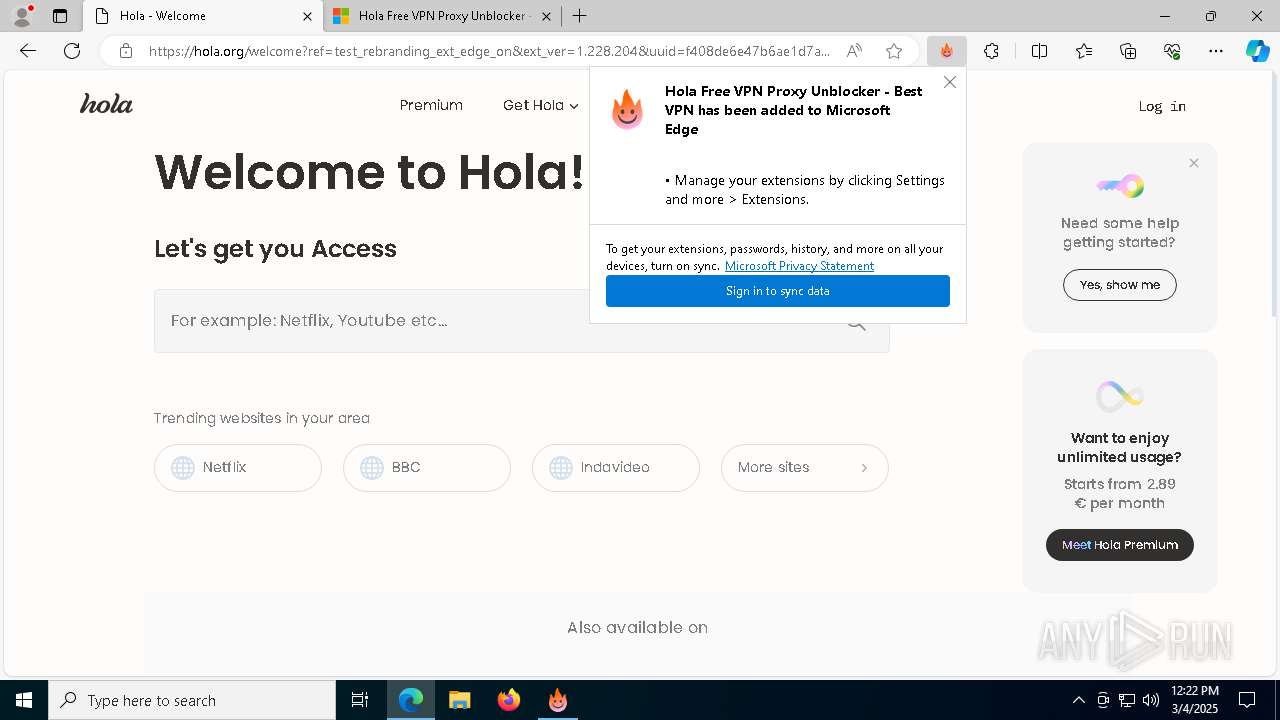Screen dimensions: 1280x720
Task: Open the Extensions puzzle icon
Action: click(991, 51)
